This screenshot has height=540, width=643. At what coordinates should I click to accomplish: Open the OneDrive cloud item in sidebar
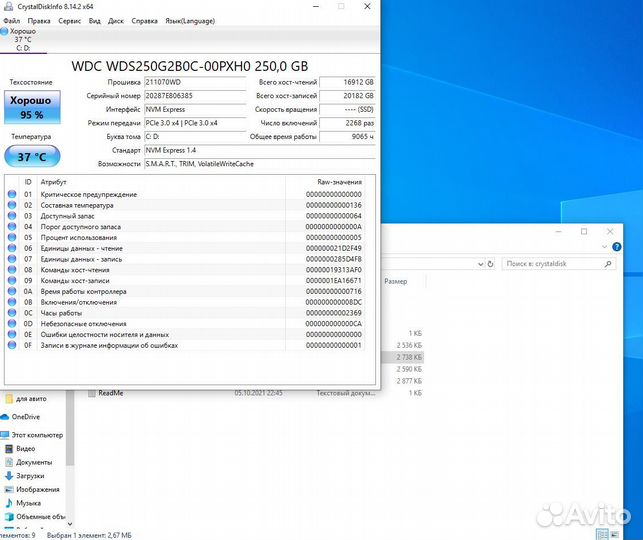[x=26, y=417]
